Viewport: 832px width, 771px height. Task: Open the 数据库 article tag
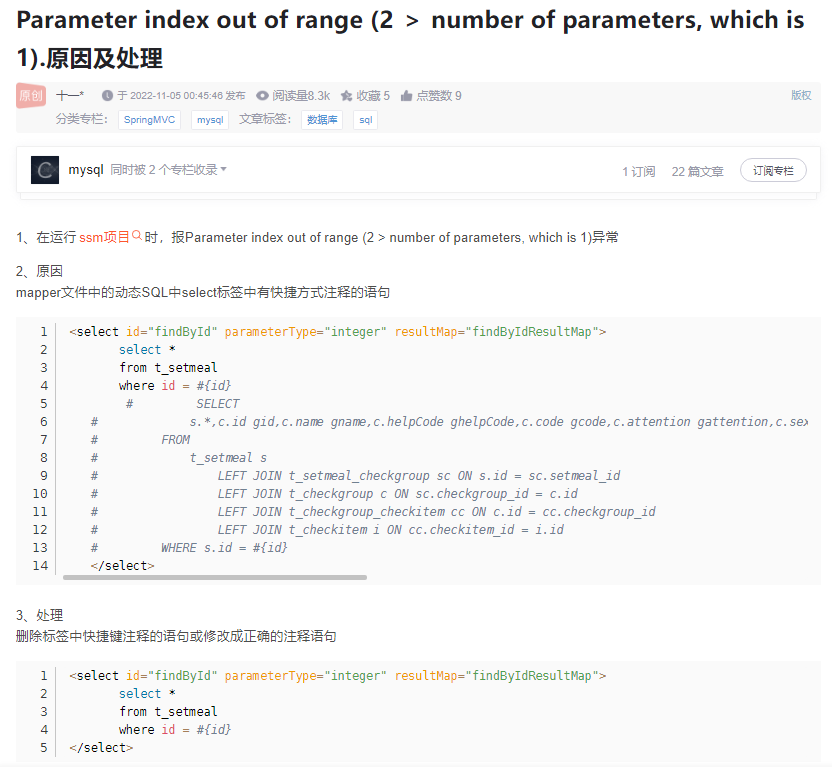pos(322,120)
